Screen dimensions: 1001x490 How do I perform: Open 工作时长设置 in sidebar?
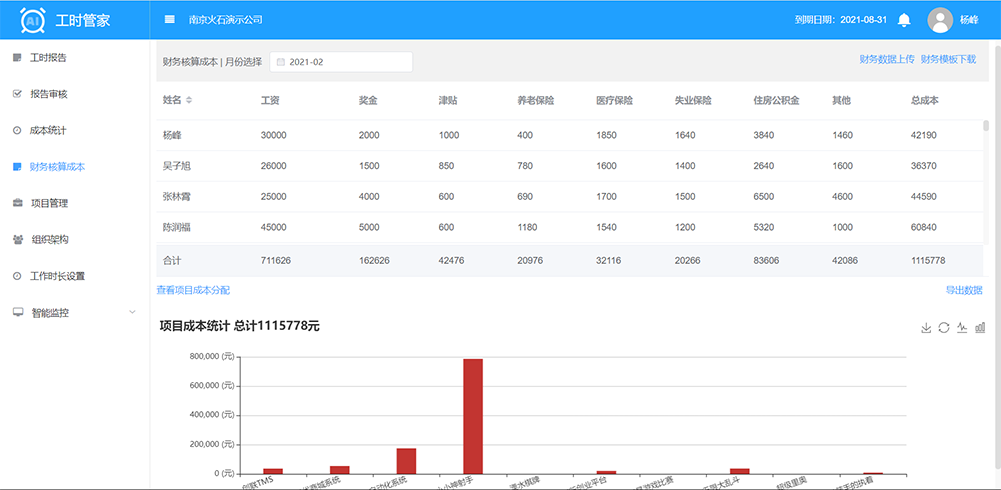pyautogui.click(x=57, y=276)
